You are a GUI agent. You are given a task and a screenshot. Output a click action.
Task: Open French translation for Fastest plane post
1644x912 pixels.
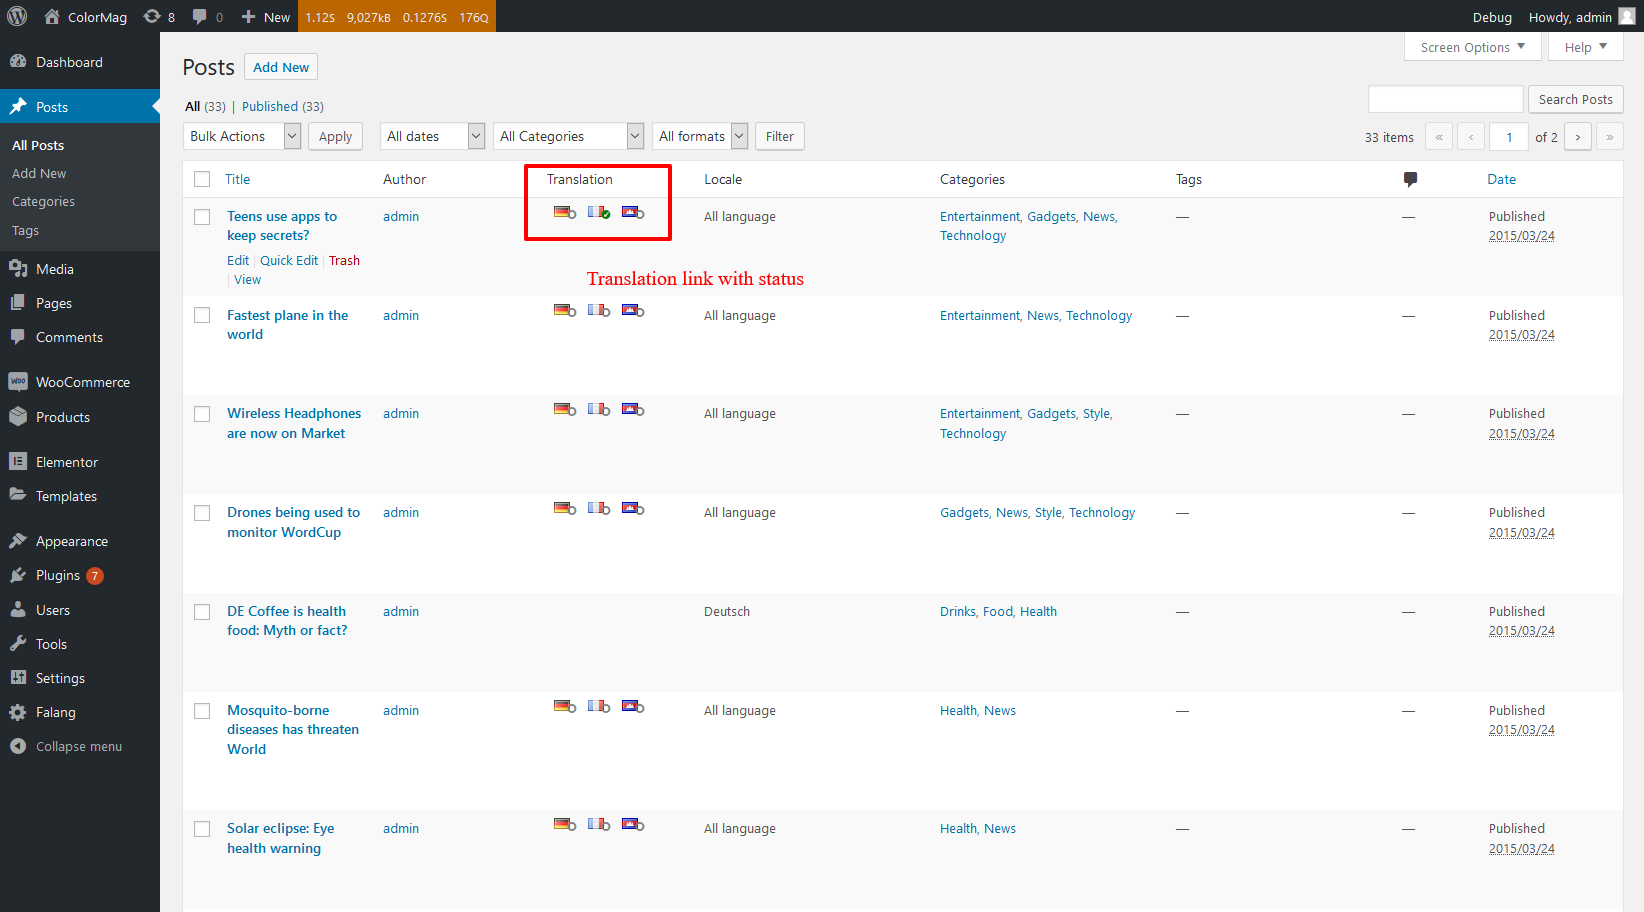click(x=599, y=310)
